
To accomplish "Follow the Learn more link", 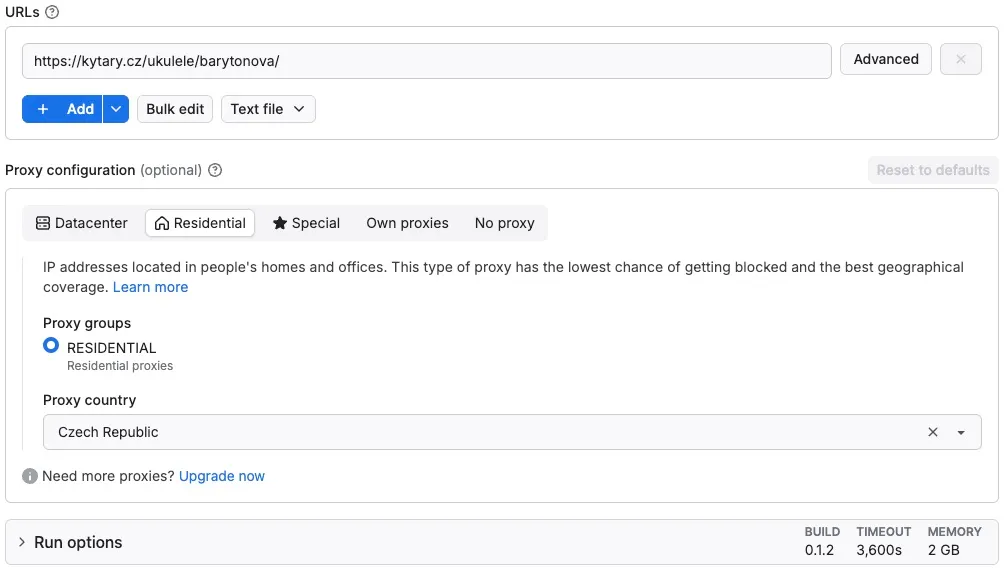I will 150,287.
